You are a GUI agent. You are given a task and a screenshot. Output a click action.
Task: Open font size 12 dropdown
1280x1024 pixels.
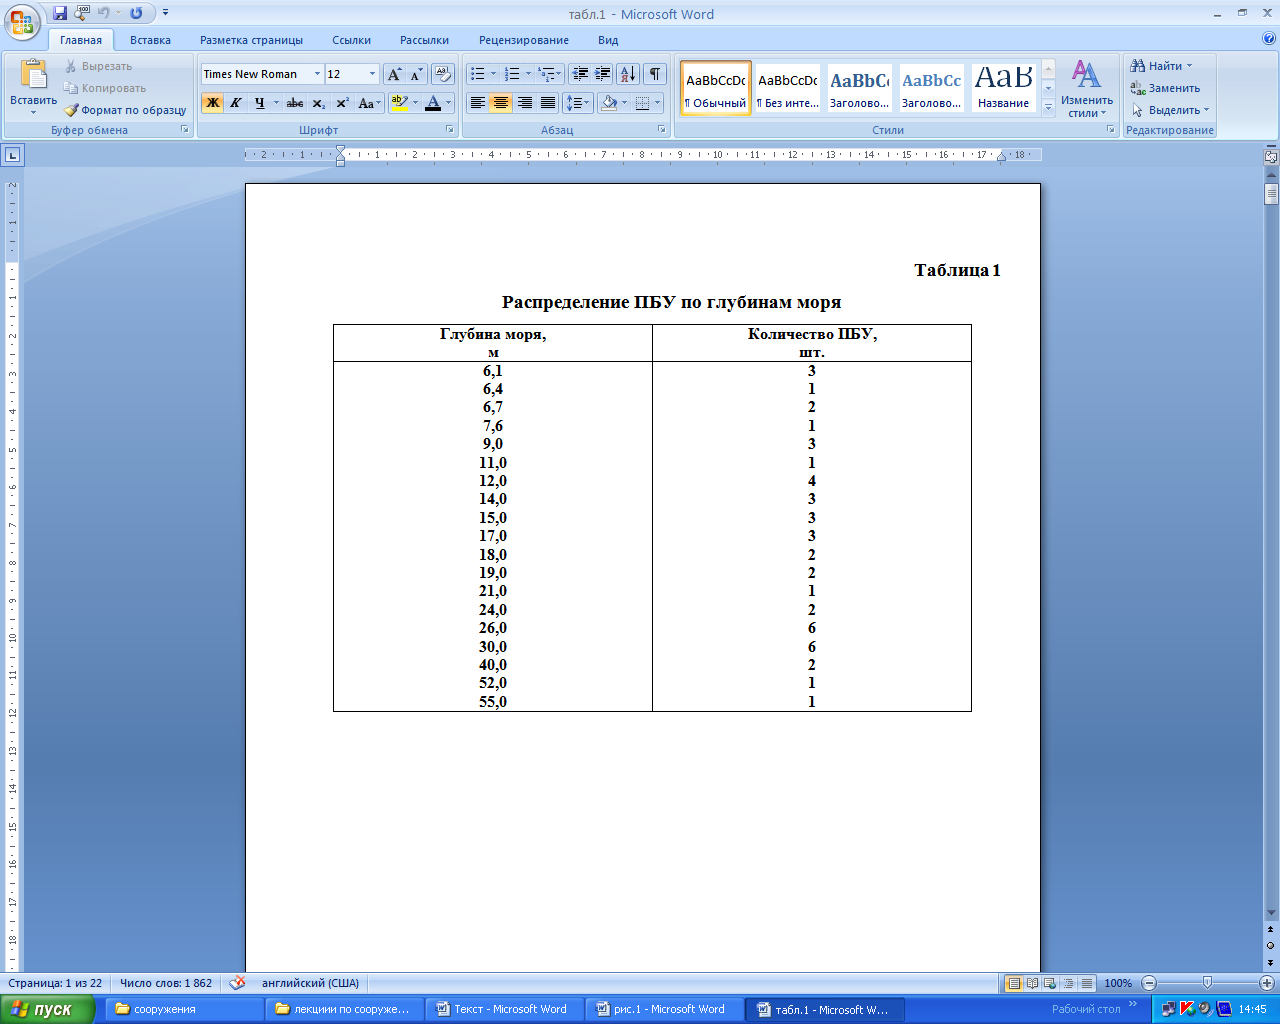372,74
